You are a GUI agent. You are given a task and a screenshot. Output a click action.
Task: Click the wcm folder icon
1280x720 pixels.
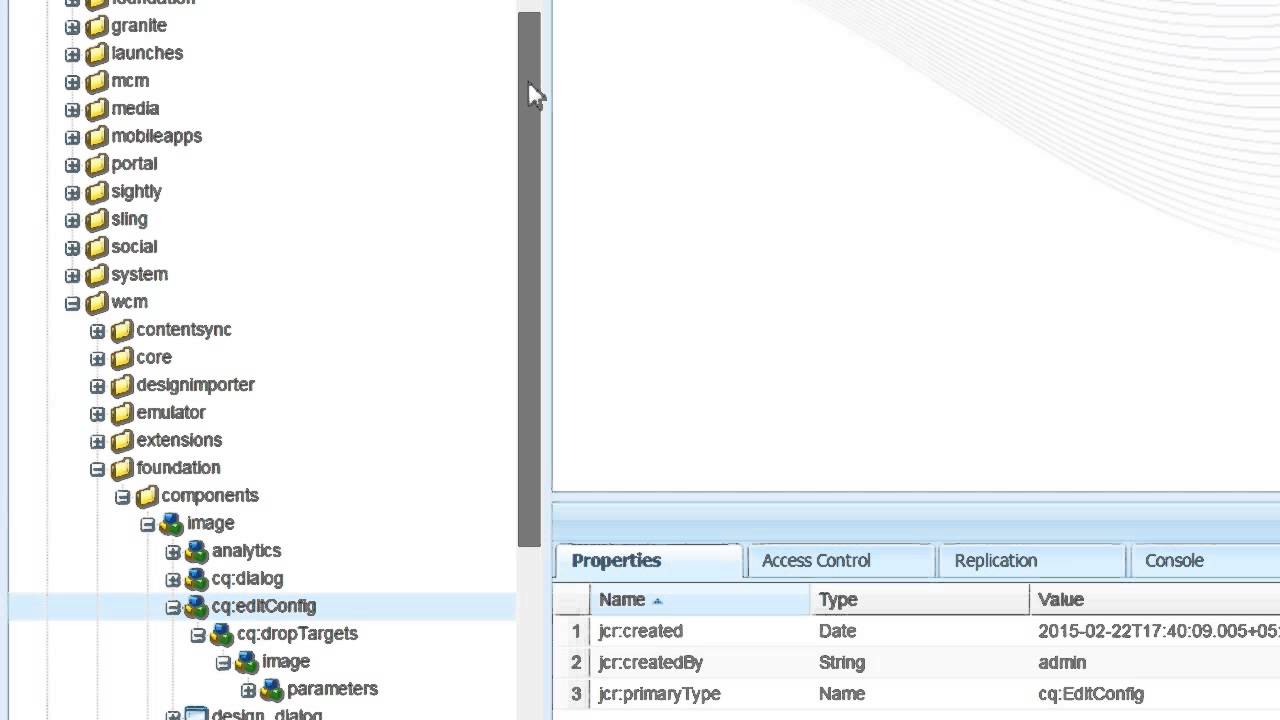[97, 302]
